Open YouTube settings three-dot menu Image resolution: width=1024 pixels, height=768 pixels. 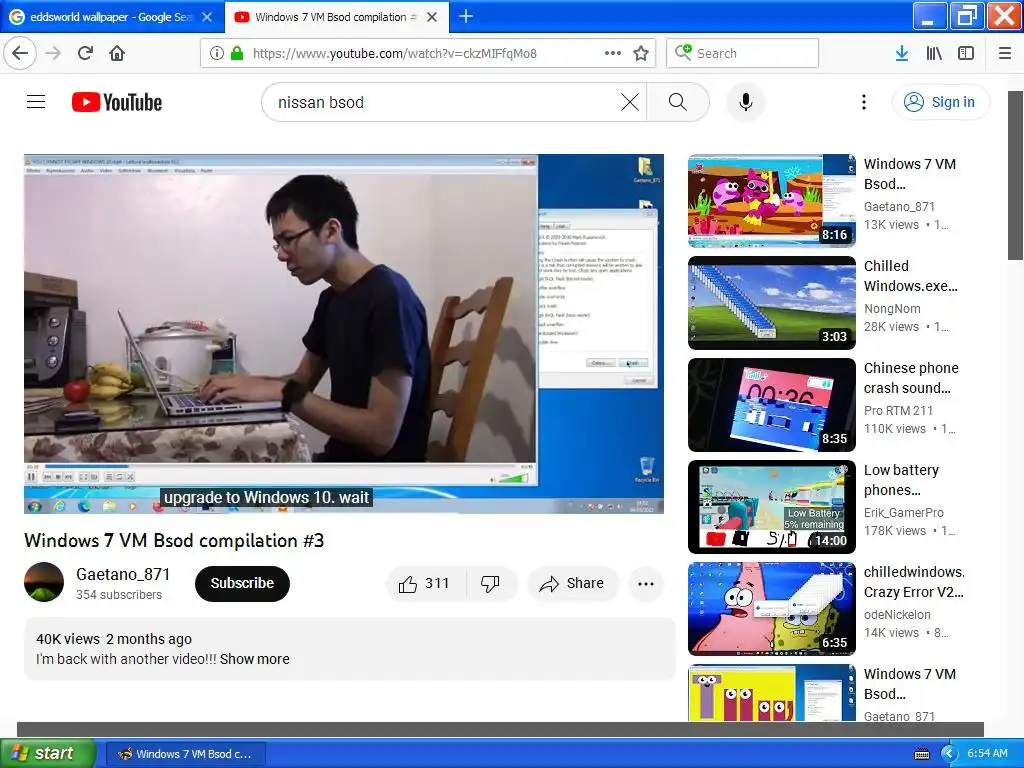[x=864, y=102]
